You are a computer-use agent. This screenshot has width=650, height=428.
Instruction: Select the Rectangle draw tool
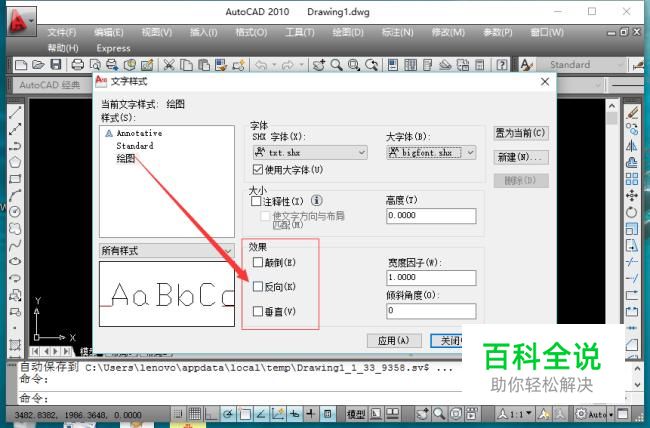pyautogui.click(x=15, y=179)
